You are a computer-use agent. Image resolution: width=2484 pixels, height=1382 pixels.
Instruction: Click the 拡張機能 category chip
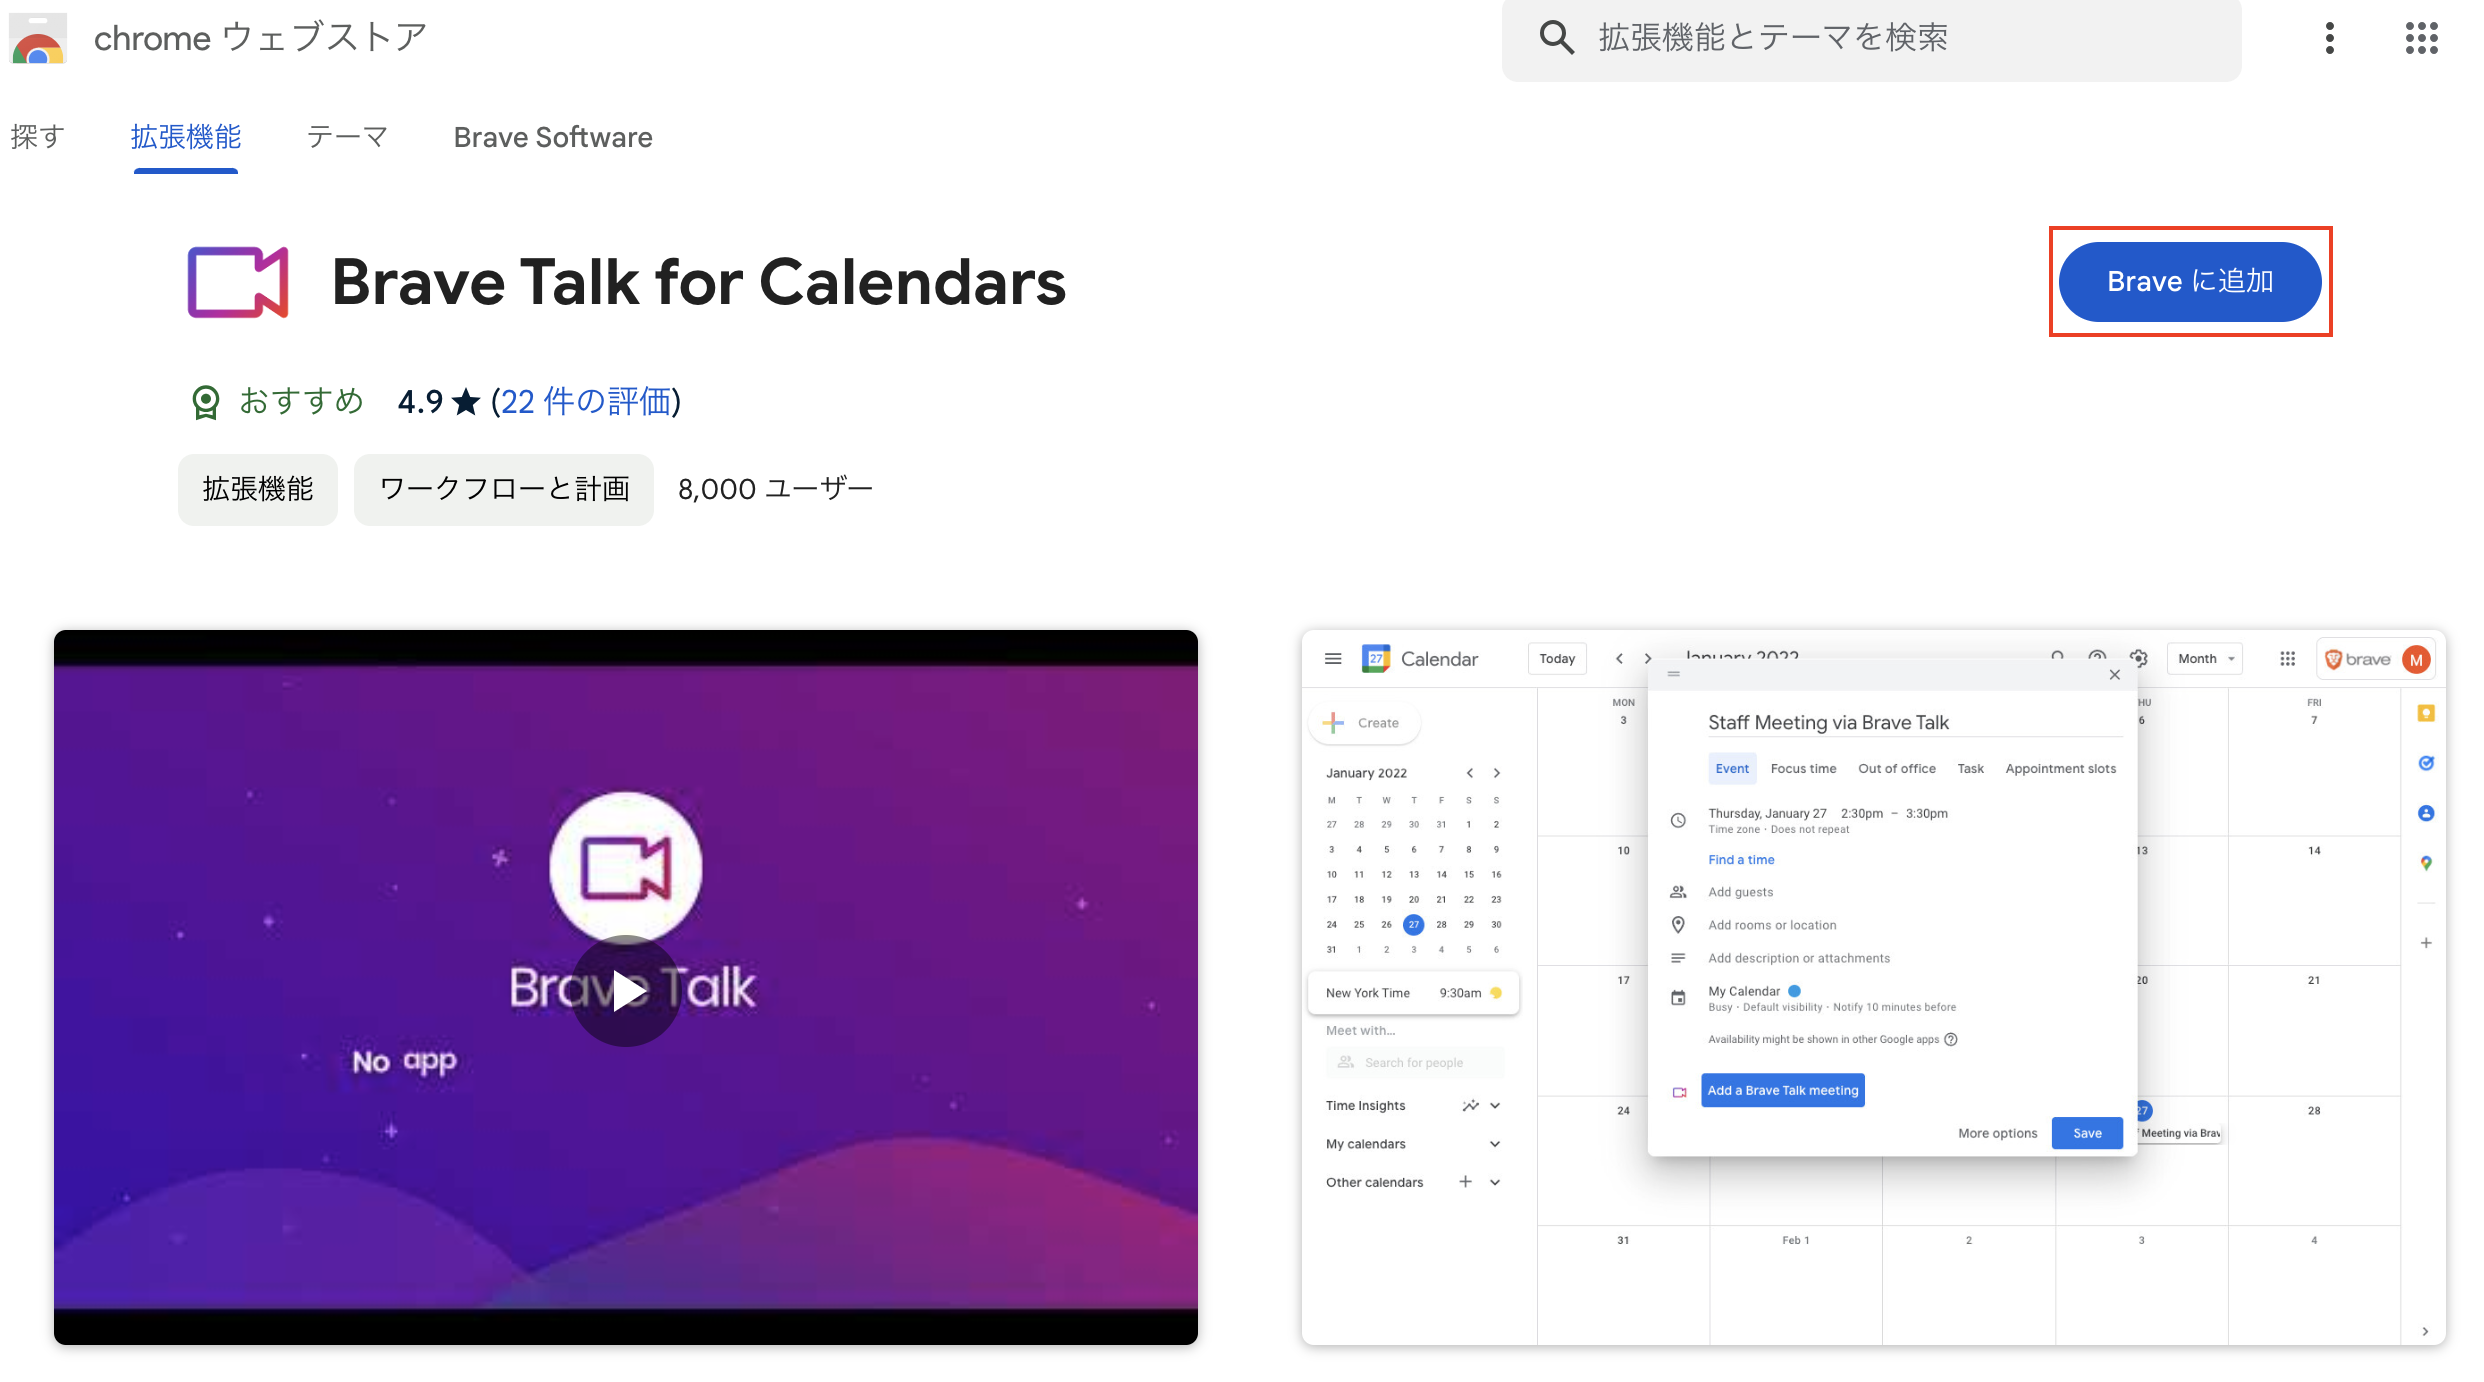pyautogui.click(x=258, y=489)
